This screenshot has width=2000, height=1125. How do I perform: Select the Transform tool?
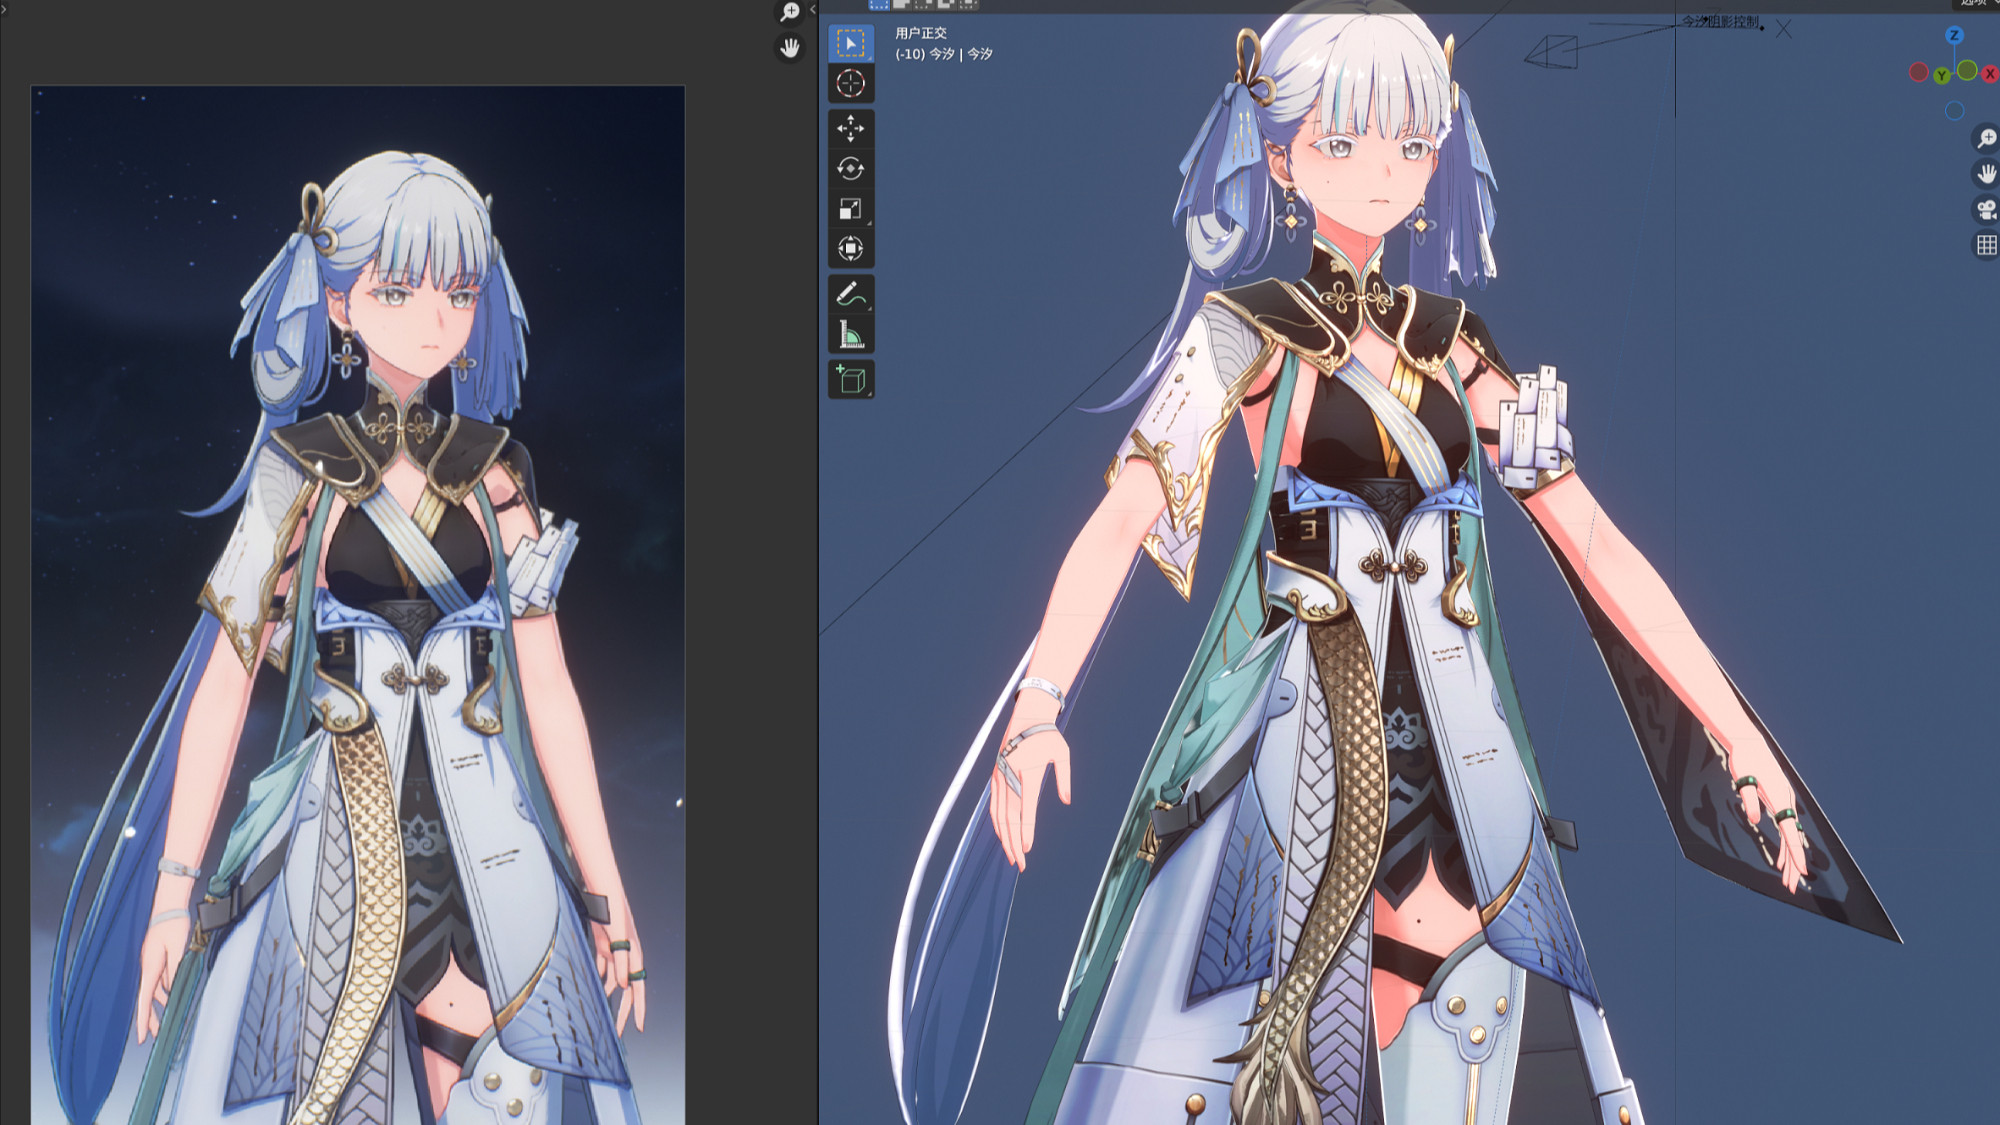(x=851, y=248)
